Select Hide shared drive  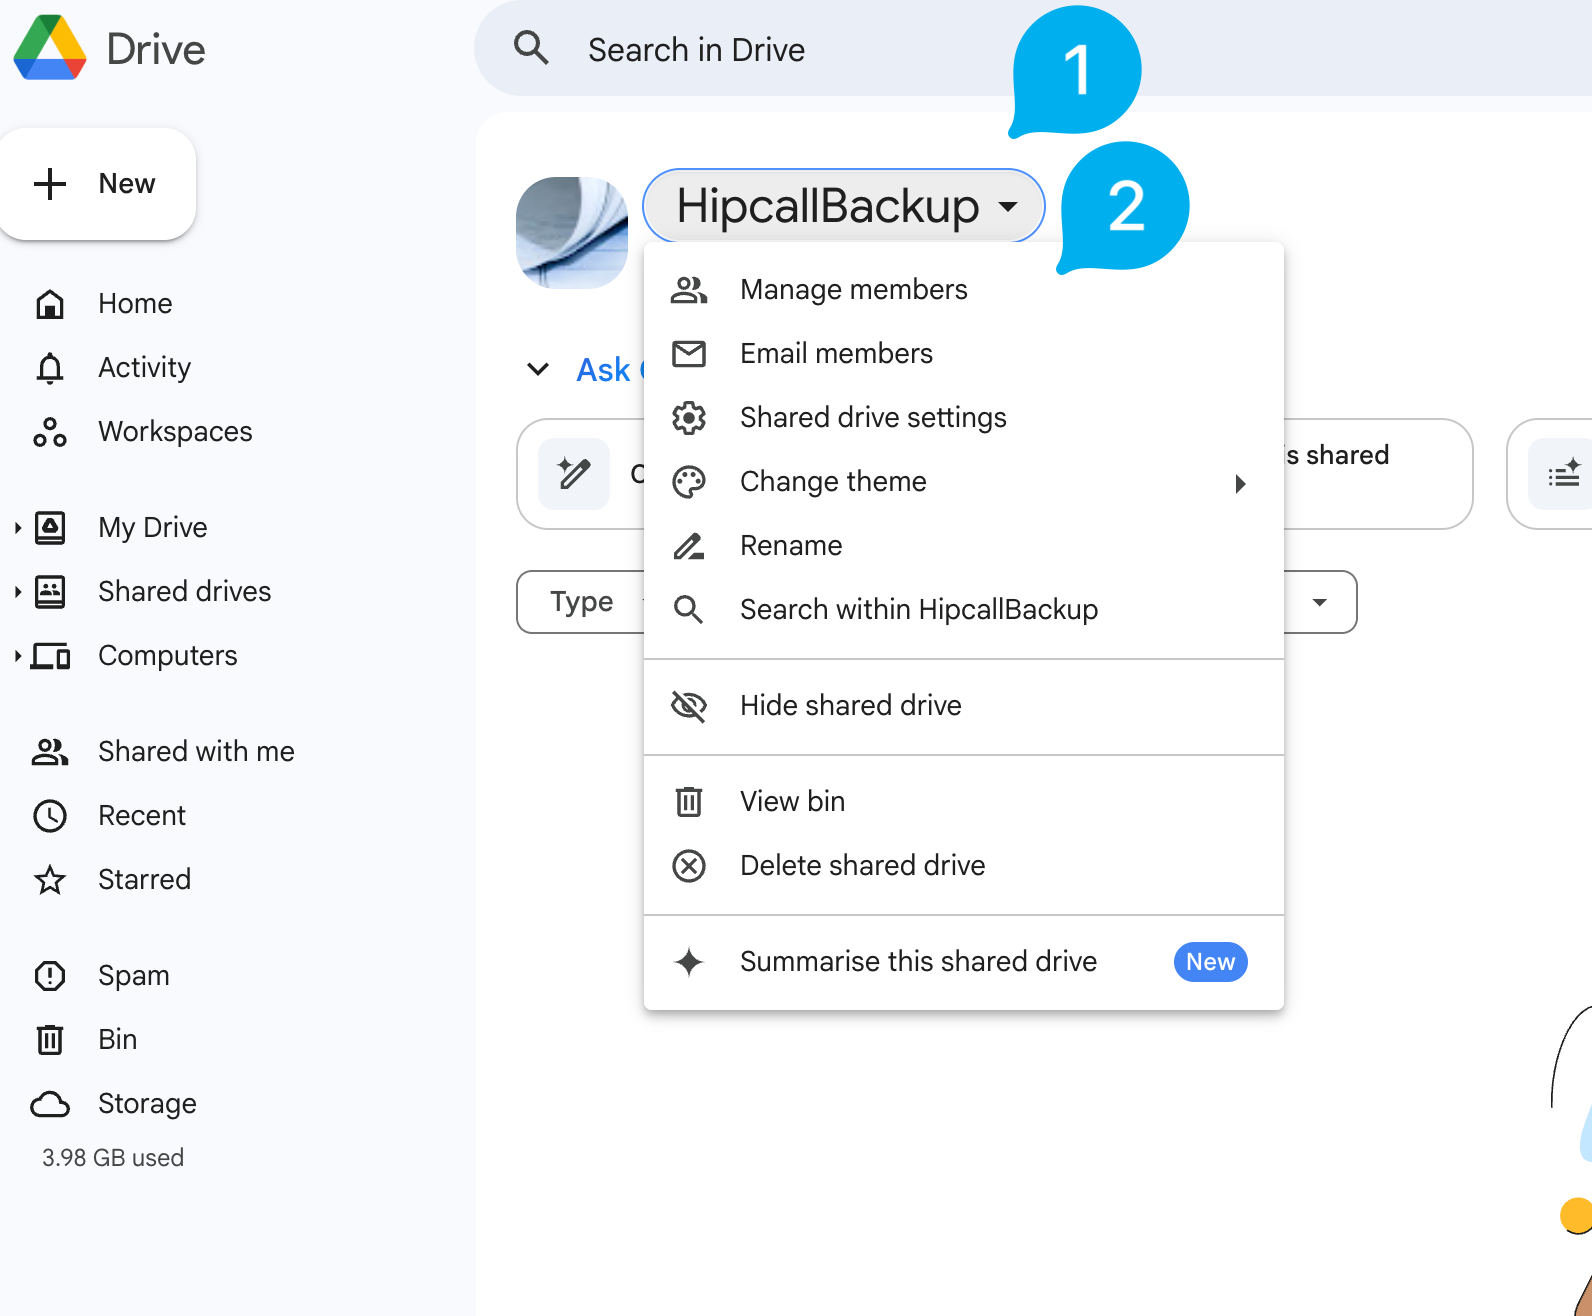pos(964,706)
